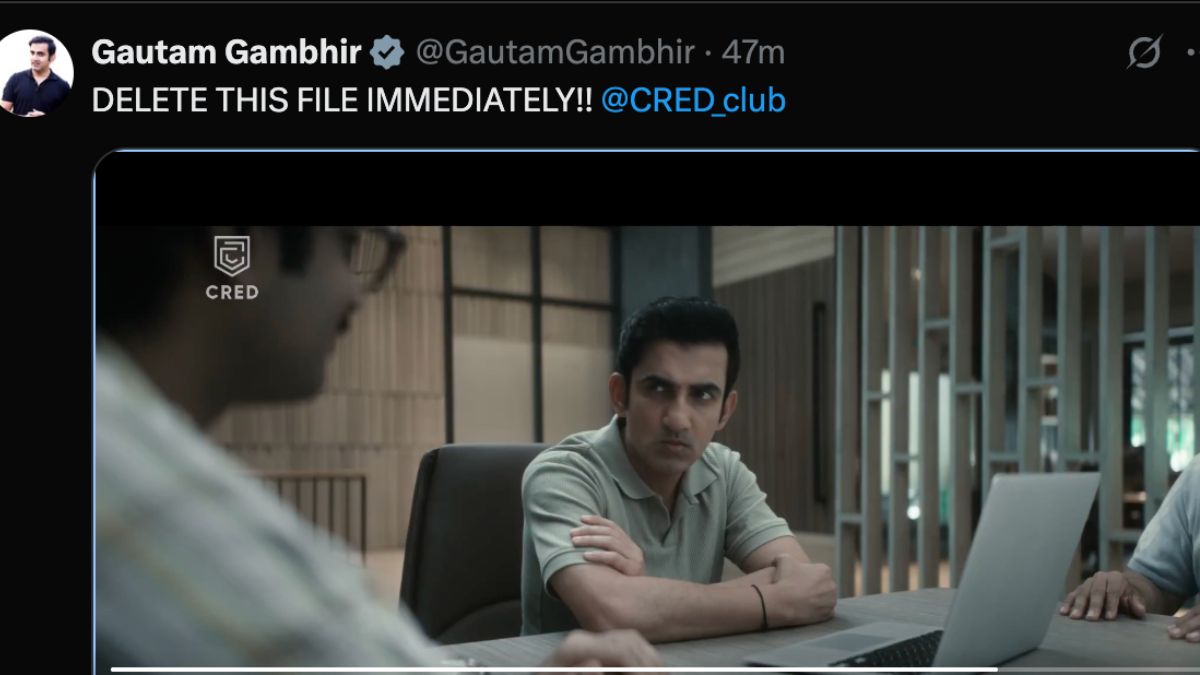
Task: Click the DELETE THIS FILE IMMEDIATELY text
Action: 342,100
